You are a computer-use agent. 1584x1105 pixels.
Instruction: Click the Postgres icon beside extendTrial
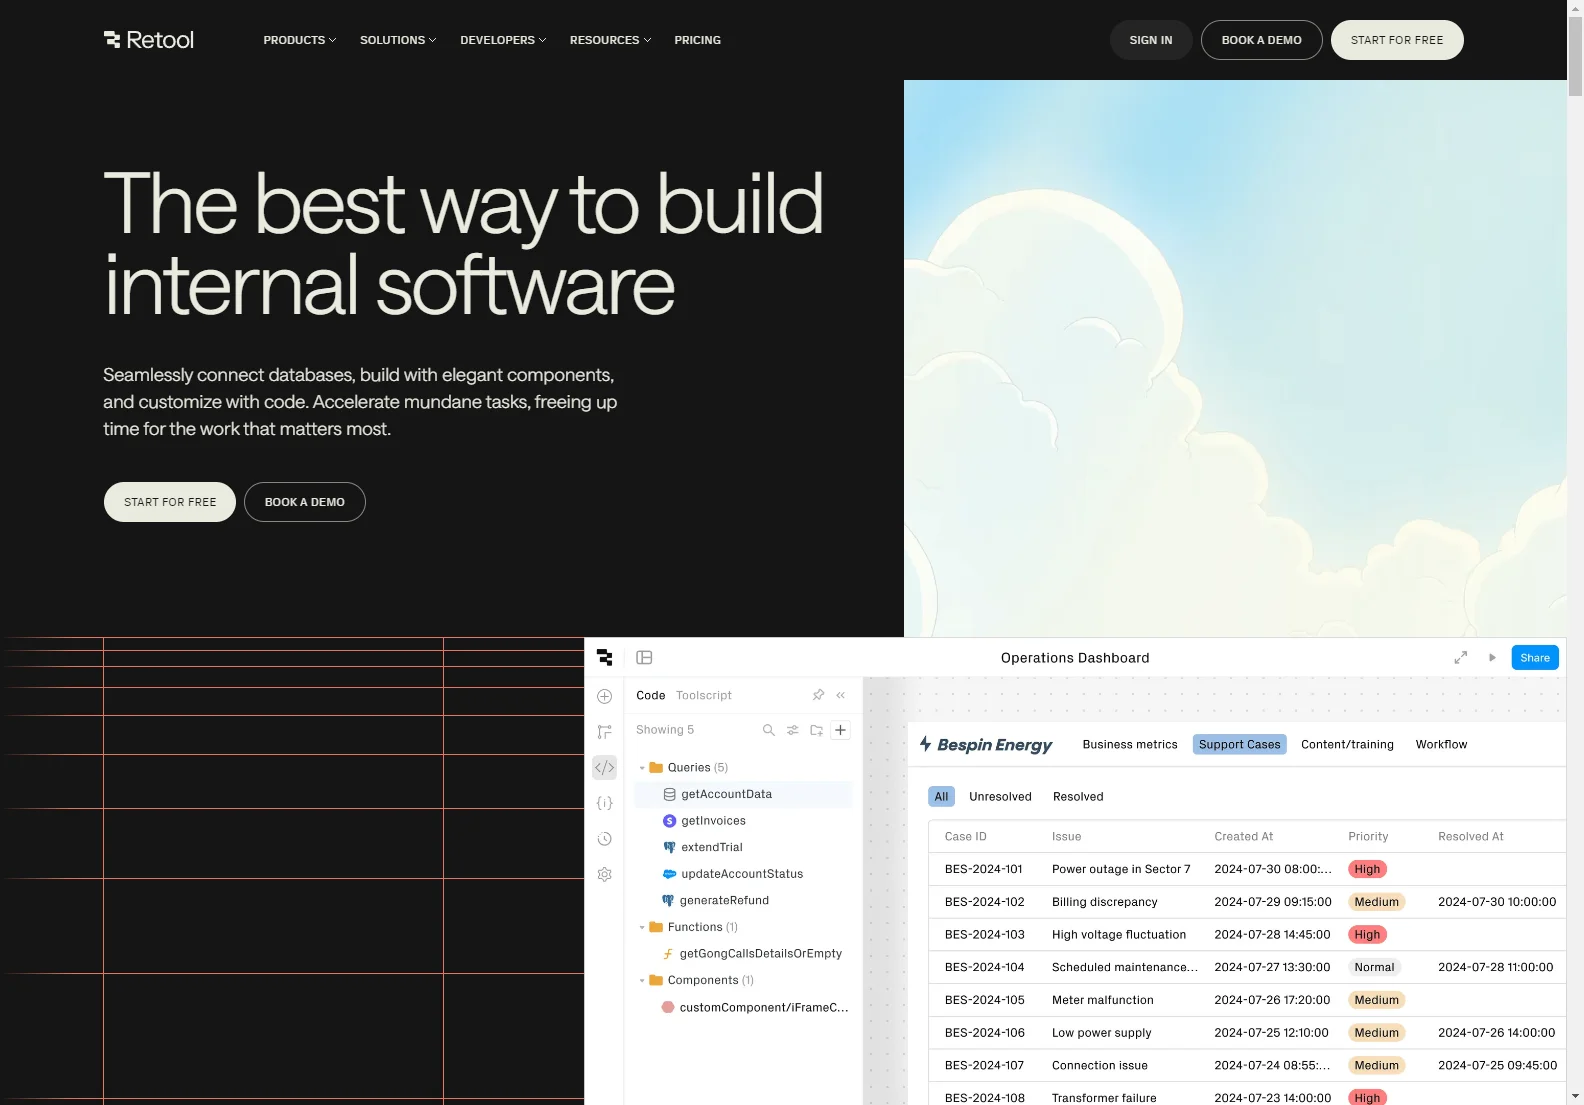[670, 847]
